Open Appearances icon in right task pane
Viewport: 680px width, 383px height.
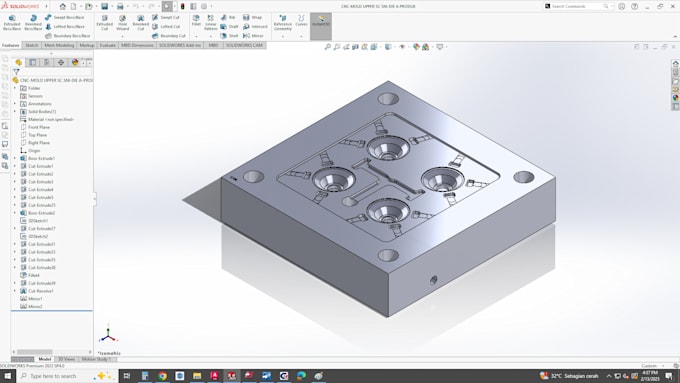click(x=675, y=98)
